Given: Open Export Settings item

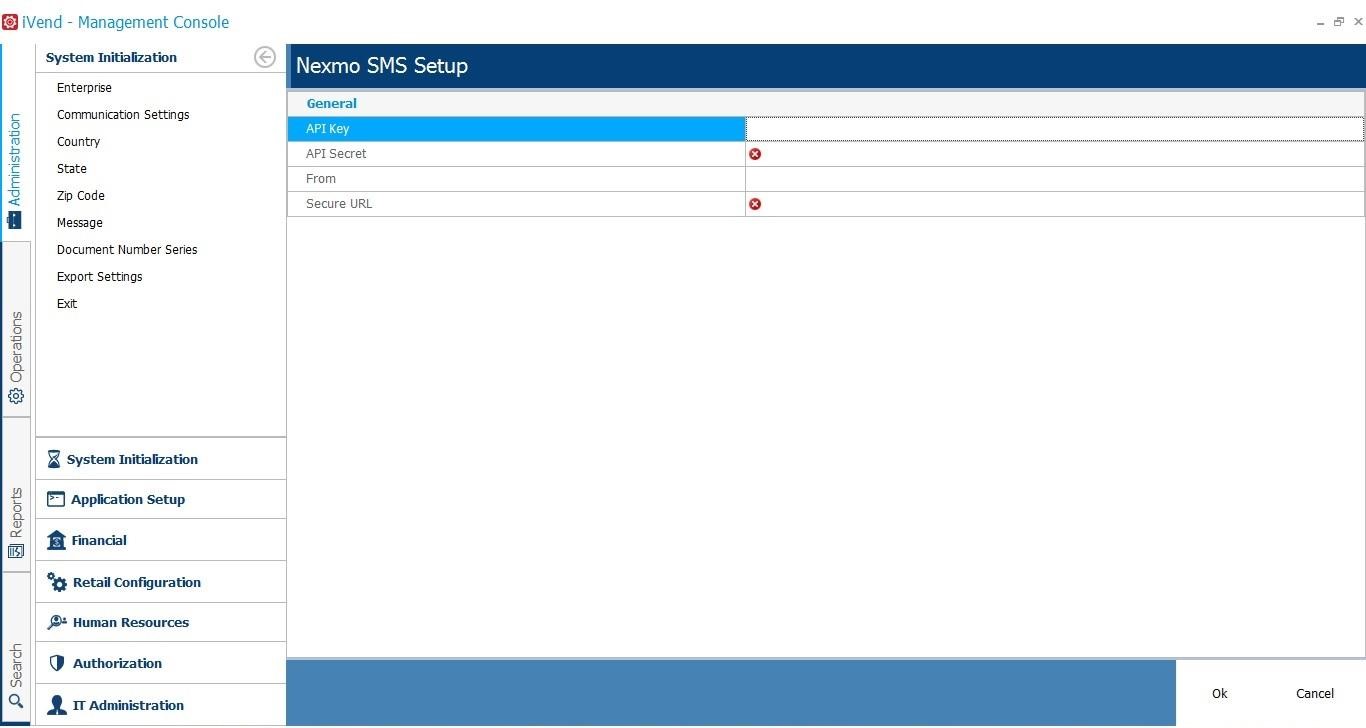Looking at the screenshot, I should [x=100, y=277].
